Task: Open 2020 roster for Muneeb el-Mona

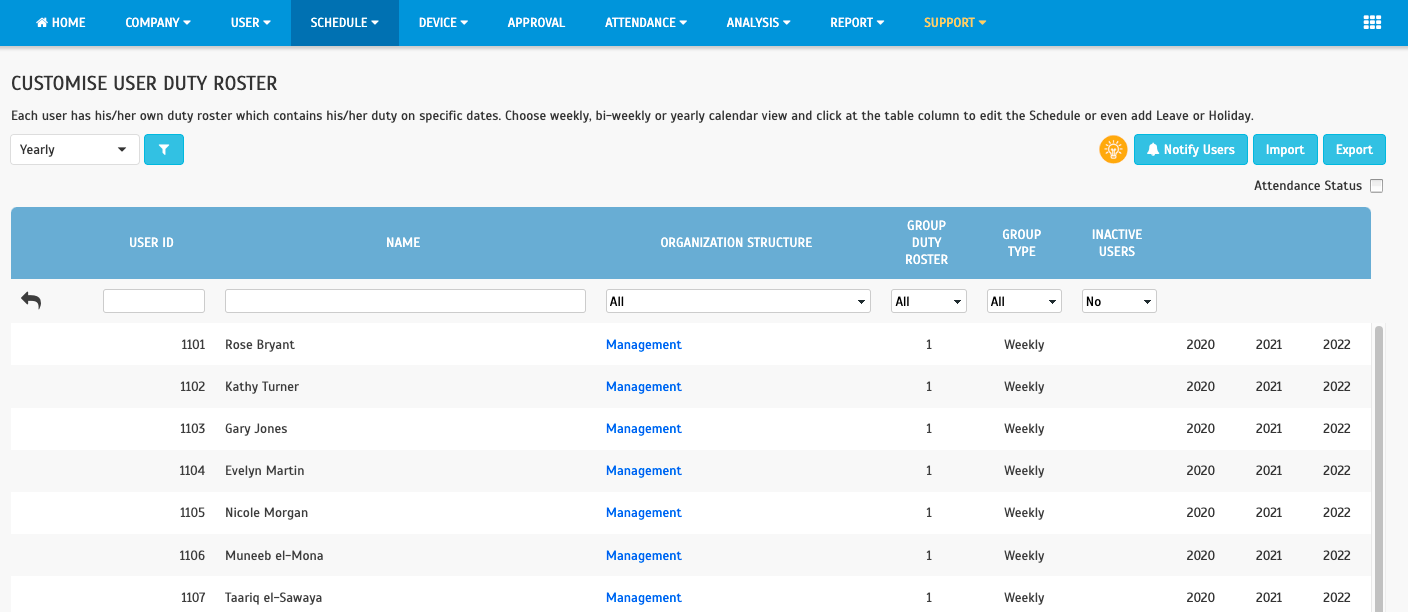Action: point(1200,555)
